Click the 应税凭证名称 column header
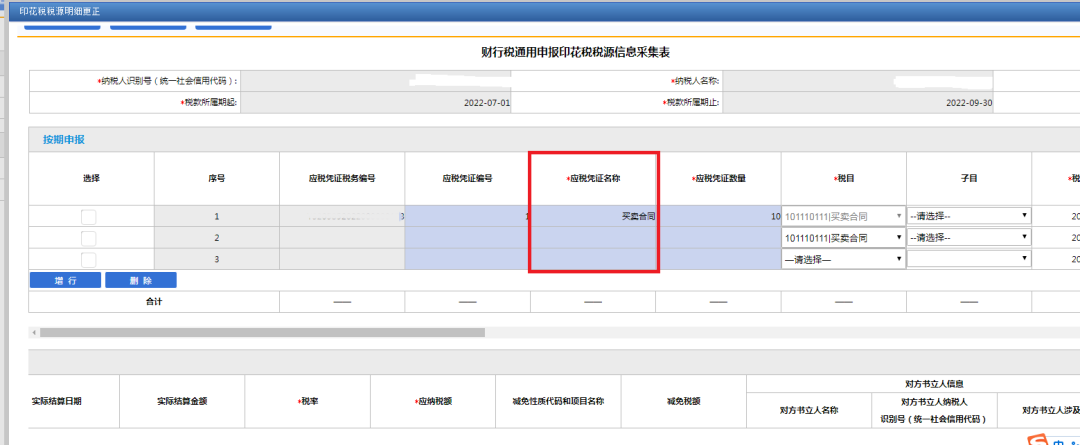1080x445 pixels. [x=593, y=178]
